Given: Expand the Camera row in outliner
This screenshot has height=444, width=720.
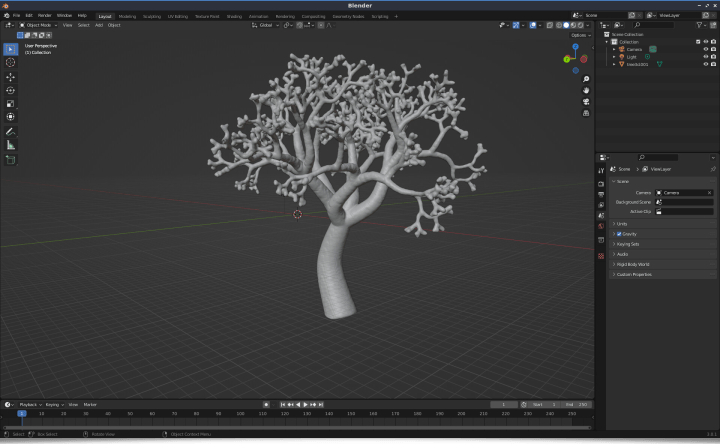Looking at the screenshot, I should coord(614,50).
